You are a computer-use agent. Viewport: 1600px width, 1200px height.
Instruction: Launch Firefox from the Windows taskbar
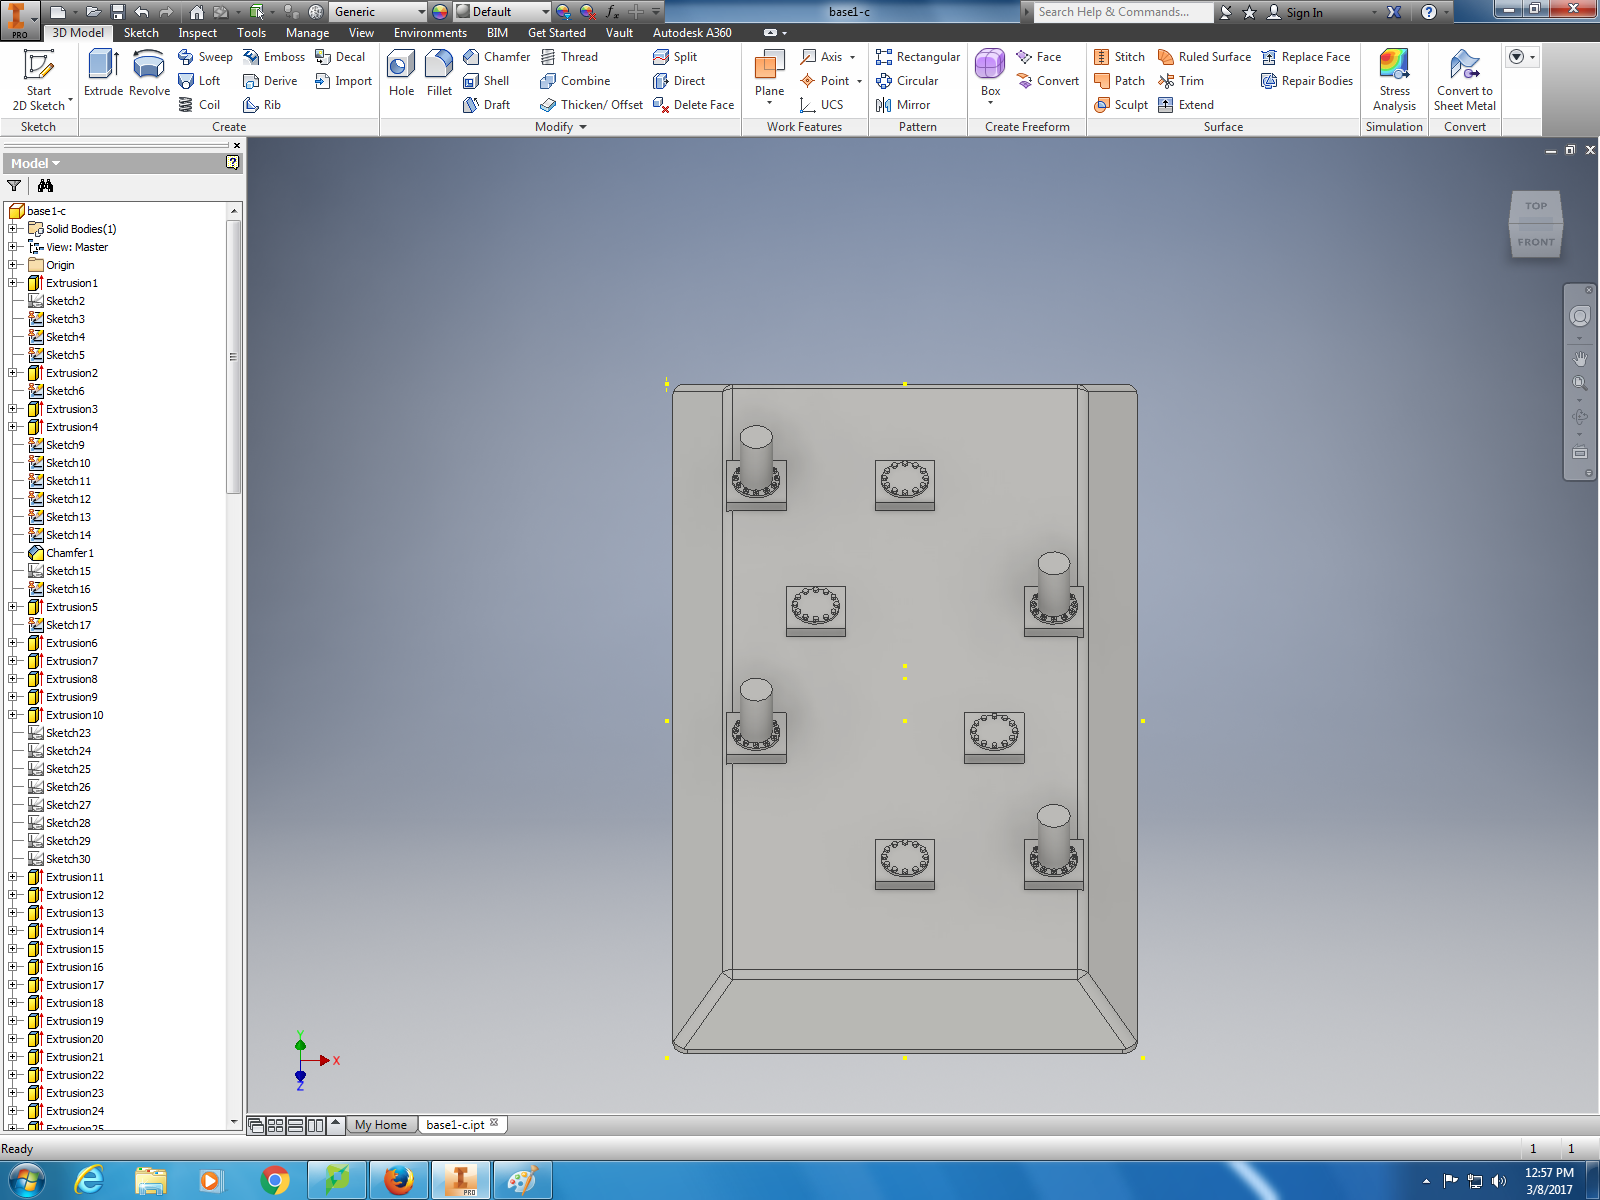(399, 1180)
